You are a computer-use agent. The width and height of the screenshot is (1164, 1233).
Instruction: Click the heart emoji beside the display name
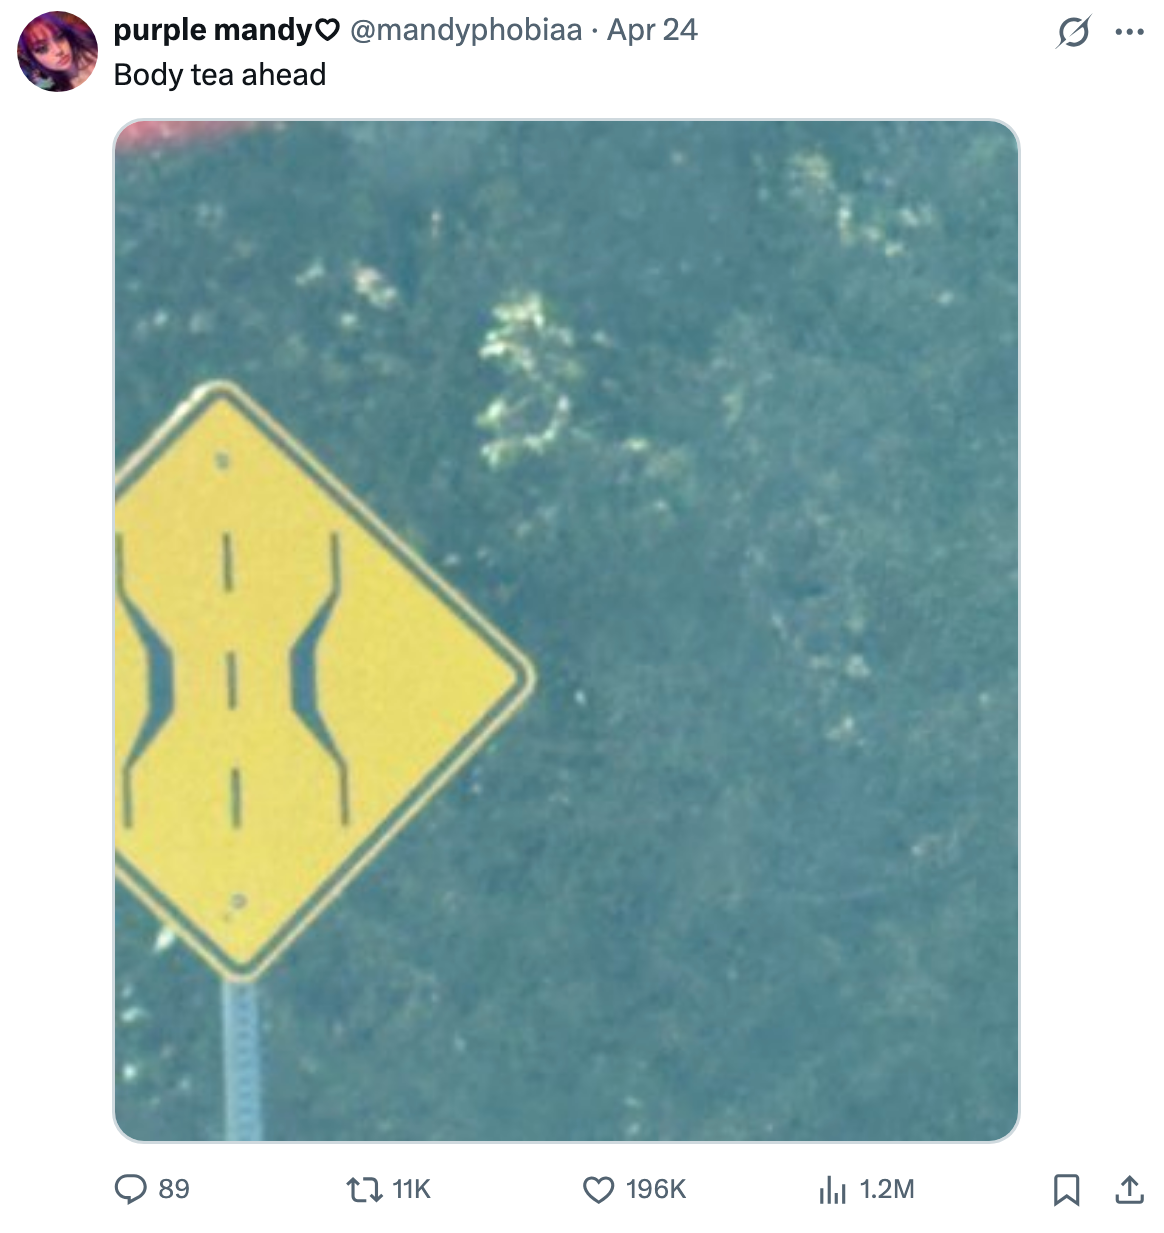[328, 31]
